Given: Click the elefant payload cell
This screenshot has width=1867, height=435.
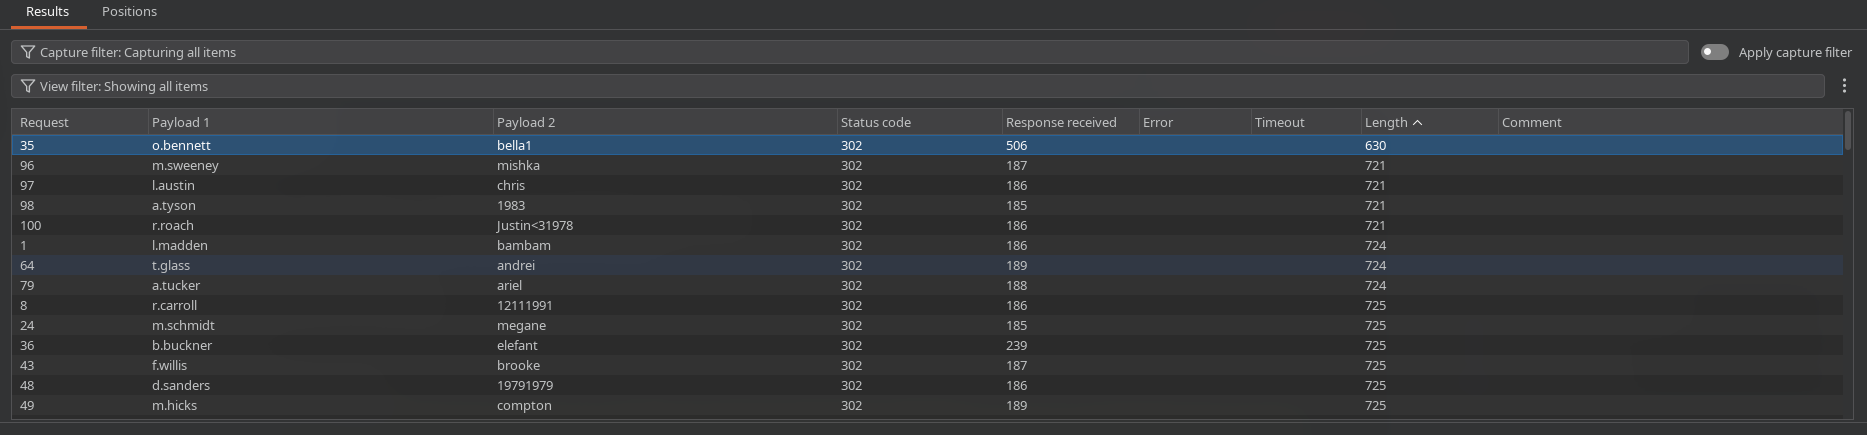Looking at the screenshot, I should point(665,345).
